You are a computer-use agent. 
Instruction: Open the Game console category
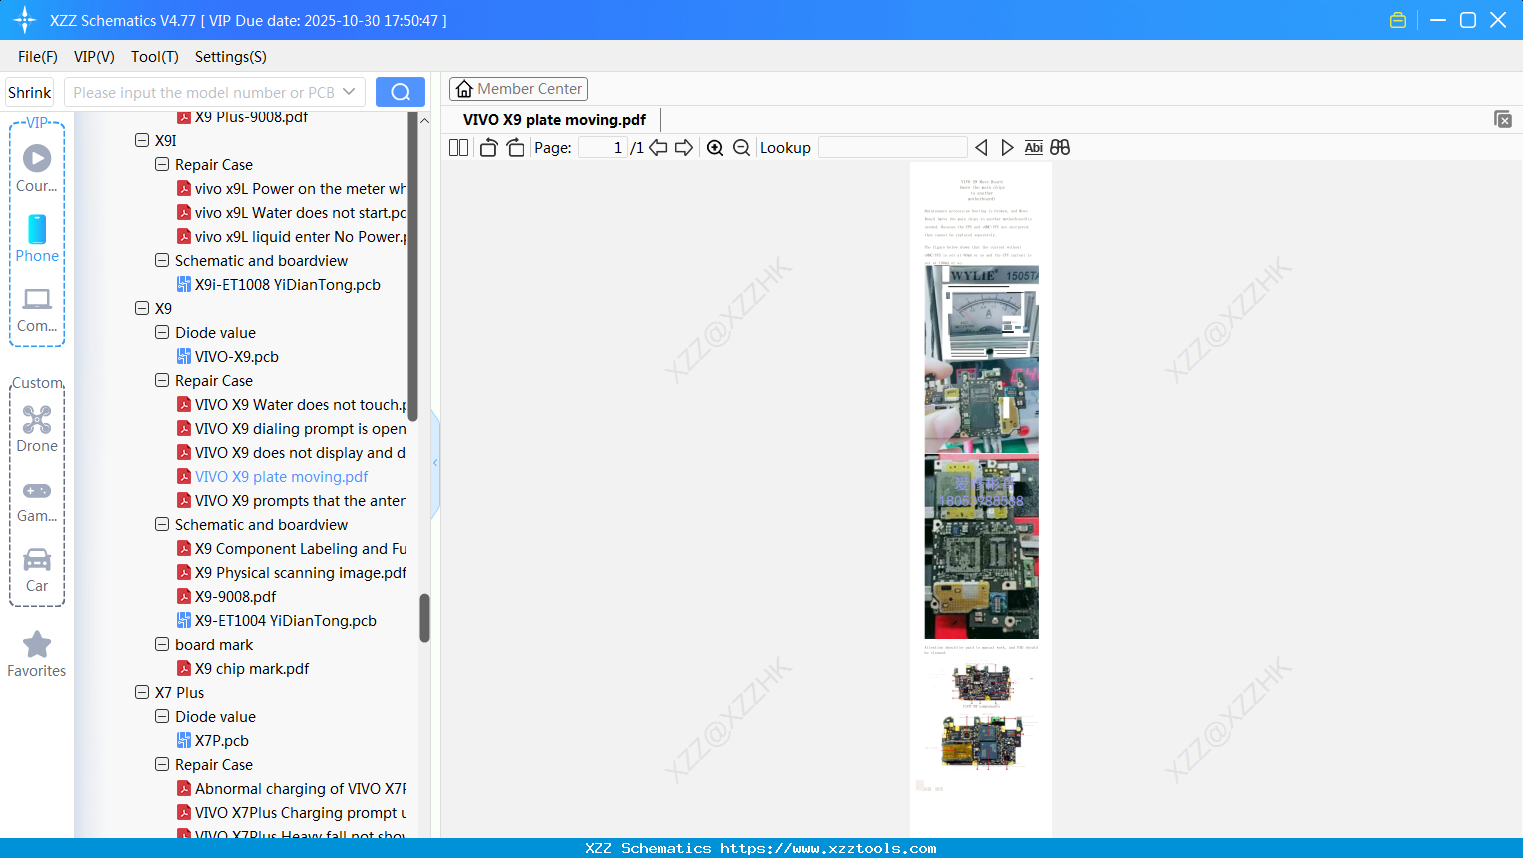pos(37,500)
